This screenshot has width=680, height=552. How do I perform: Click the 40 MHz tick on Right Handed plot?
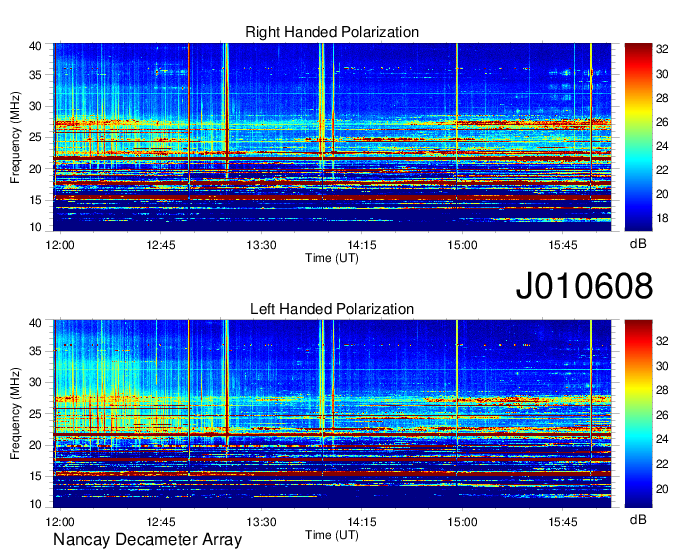tap(35, 46)
